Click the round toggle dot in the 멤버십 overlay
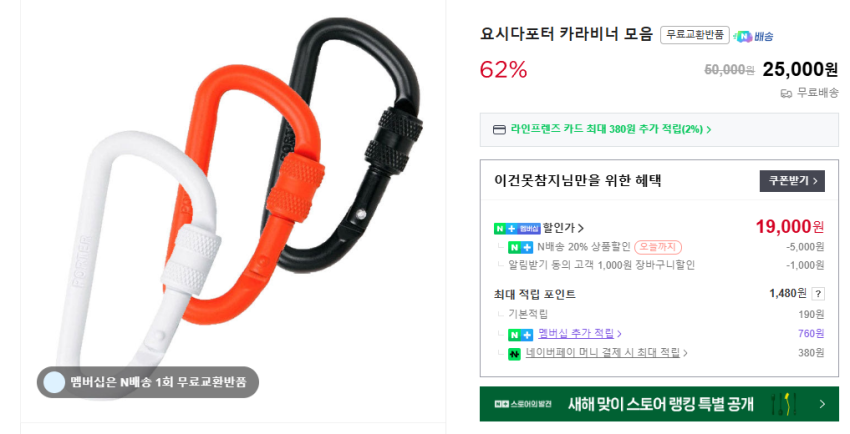The image size is (850, 434). click(54, 382)
